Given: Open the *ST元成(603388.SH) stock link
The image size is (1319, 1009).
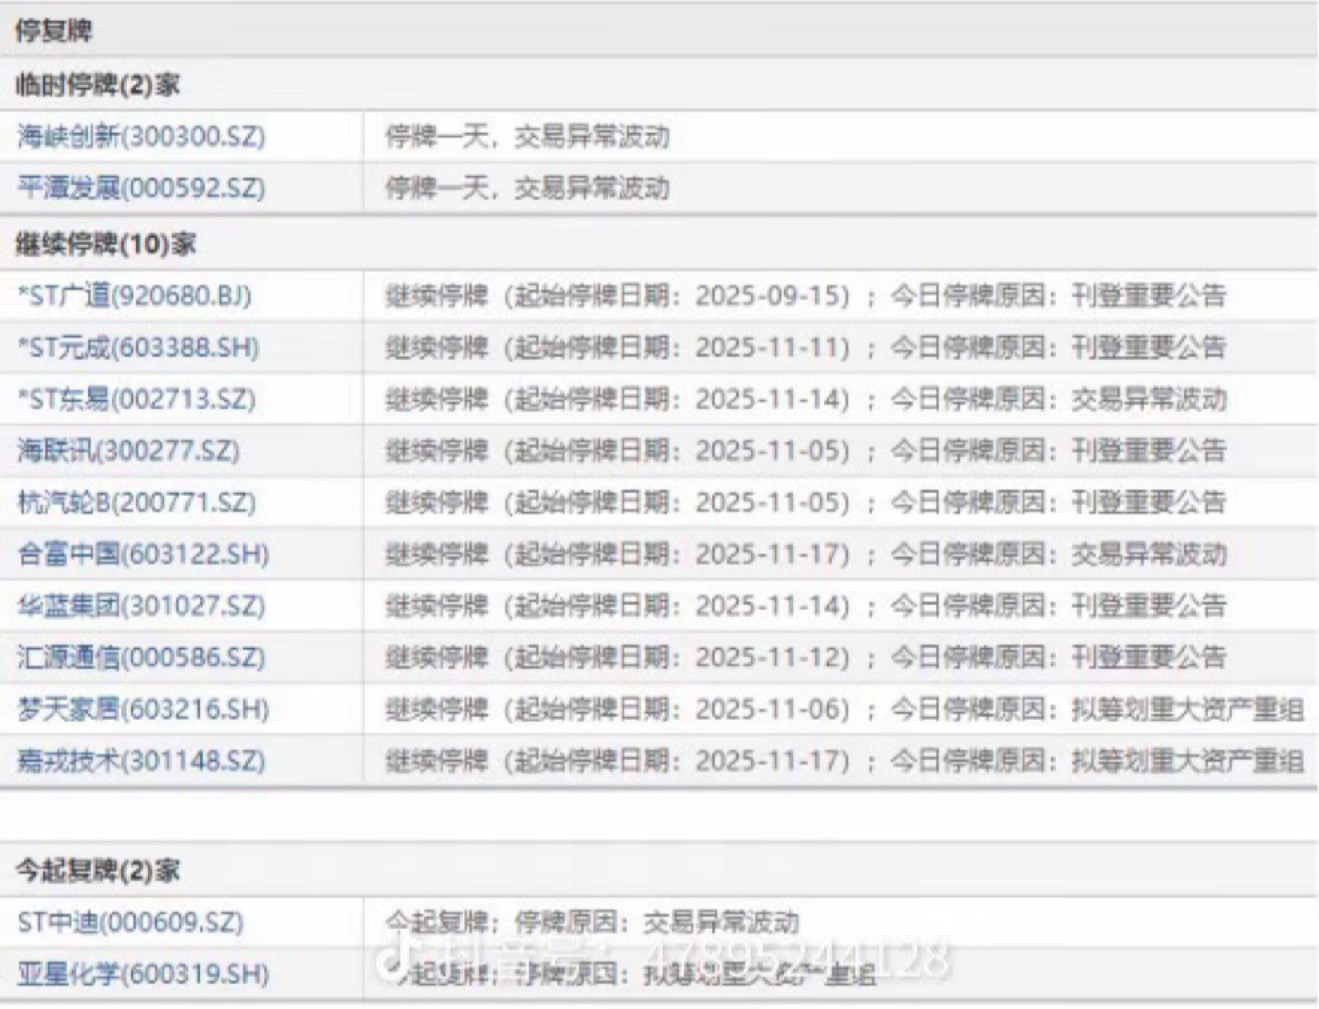Looking at the screenshot, I should (138, 347).
